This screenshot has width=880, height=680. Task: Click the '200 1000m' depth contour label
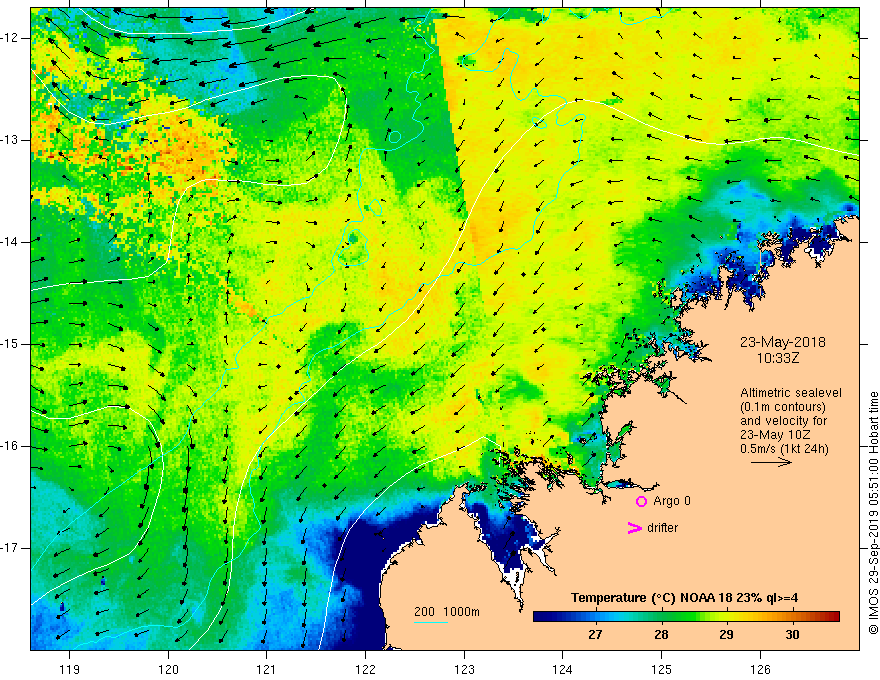tap(447, 612)
